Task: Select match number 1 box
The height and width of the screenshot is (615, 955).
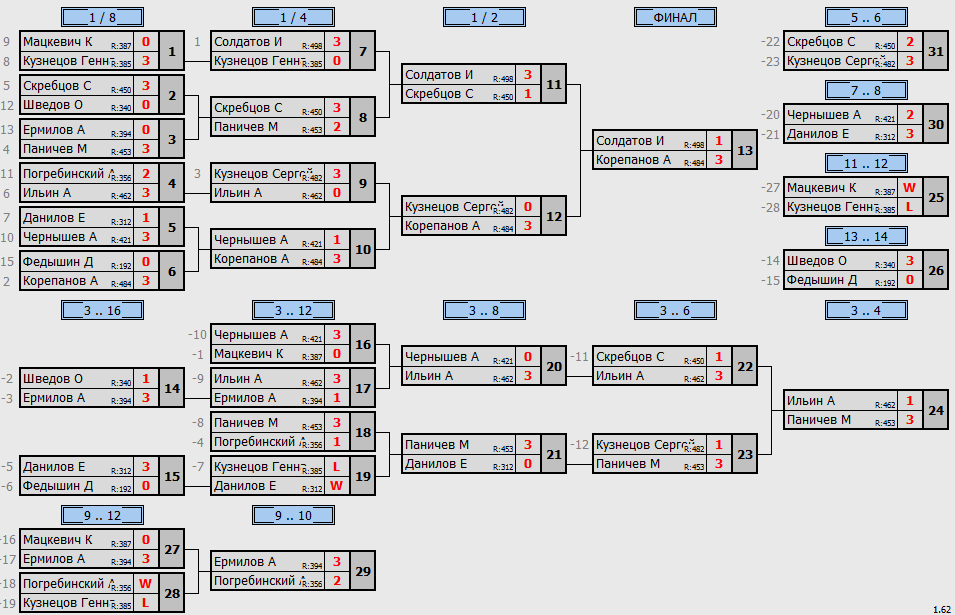Action: [172, 51]
